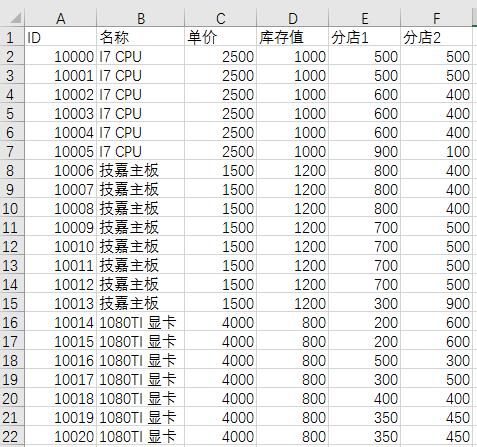
Task: Select column C header
Action: (220, 19)
